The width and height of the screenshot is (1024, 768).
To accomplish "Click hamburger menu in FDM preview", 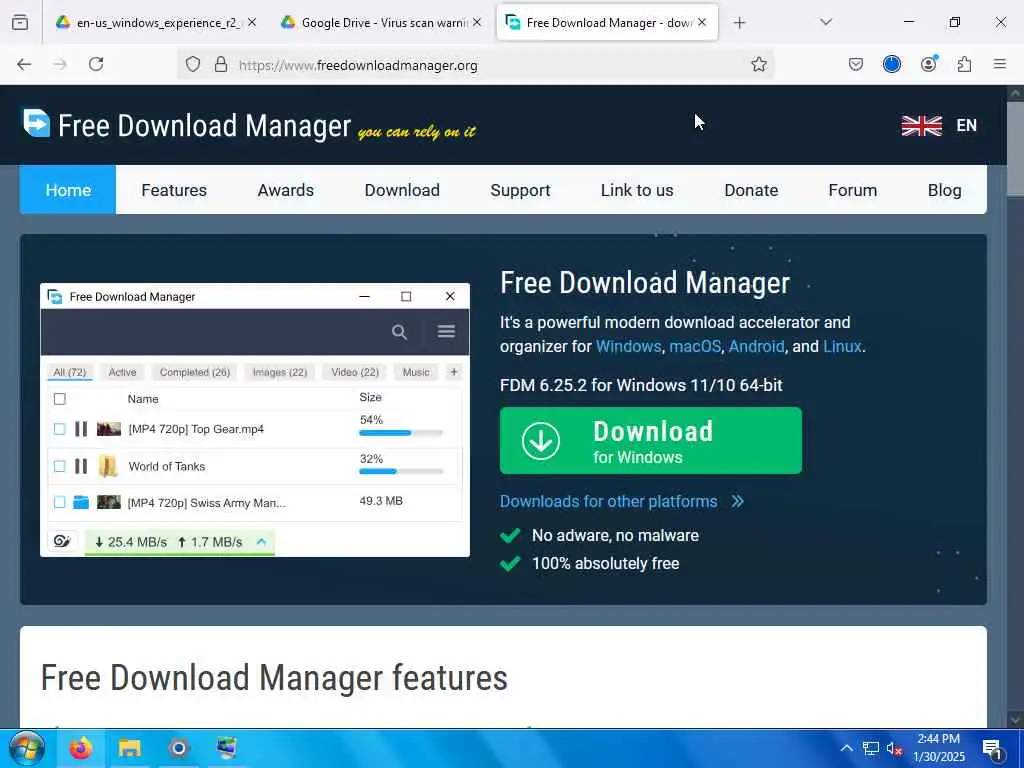I will coord(446,332).
